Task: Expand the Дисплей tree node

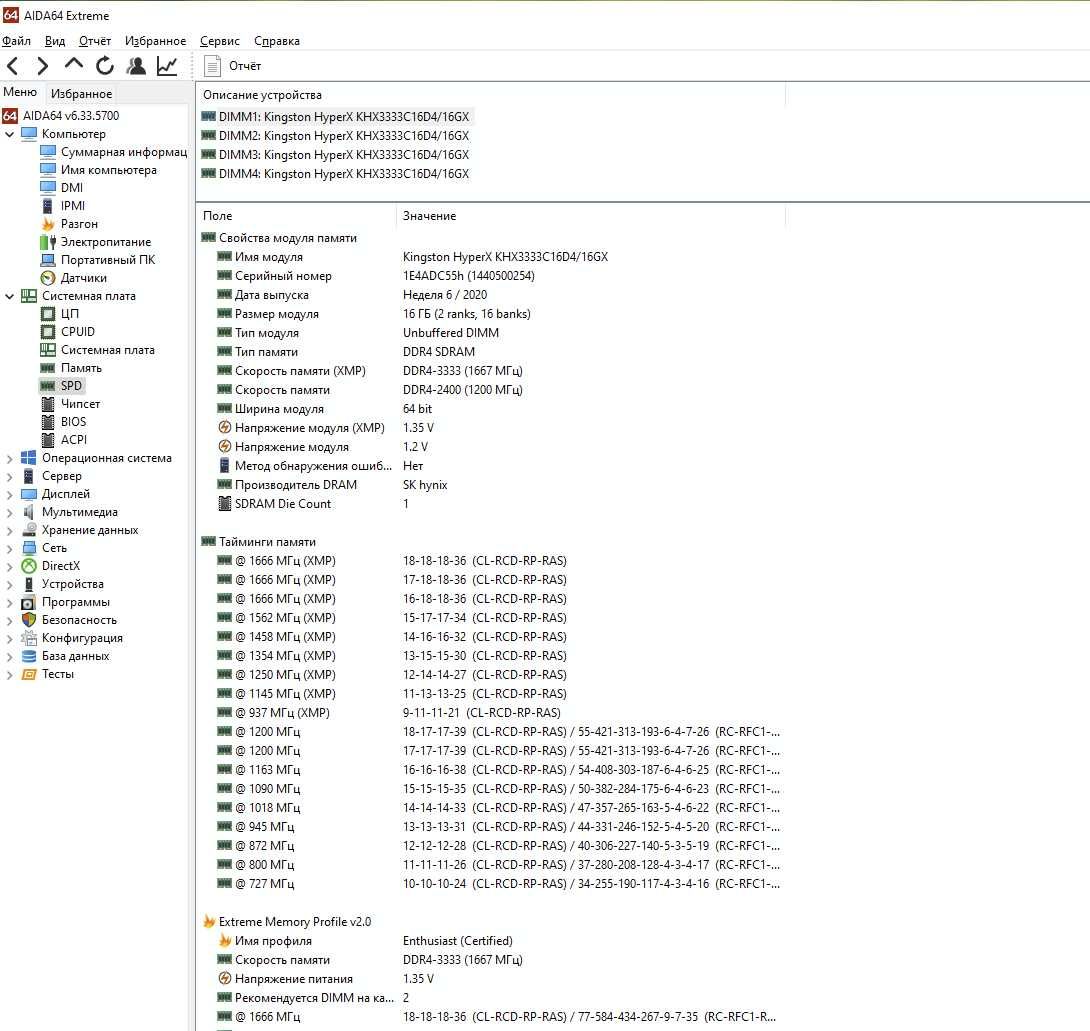Action: [10, 494]
